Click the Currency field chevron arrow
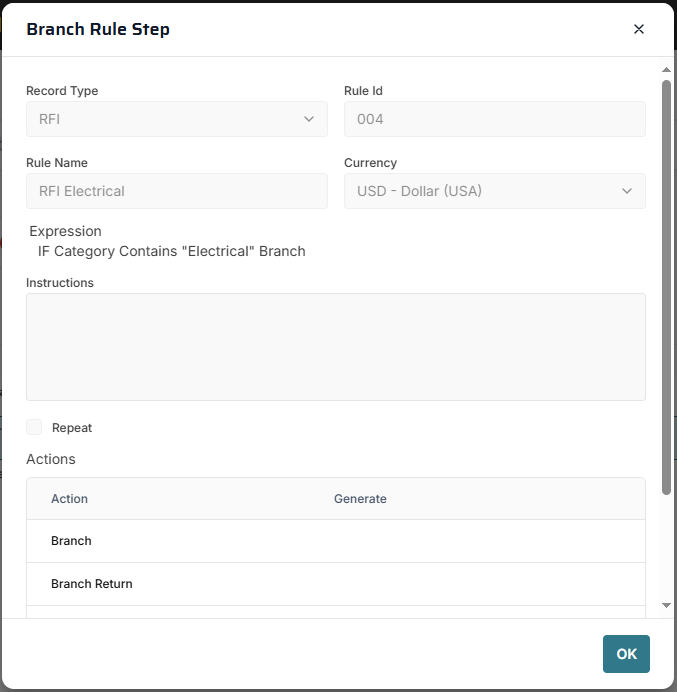The height and width of the screenshot is (692, 677). 627,191
